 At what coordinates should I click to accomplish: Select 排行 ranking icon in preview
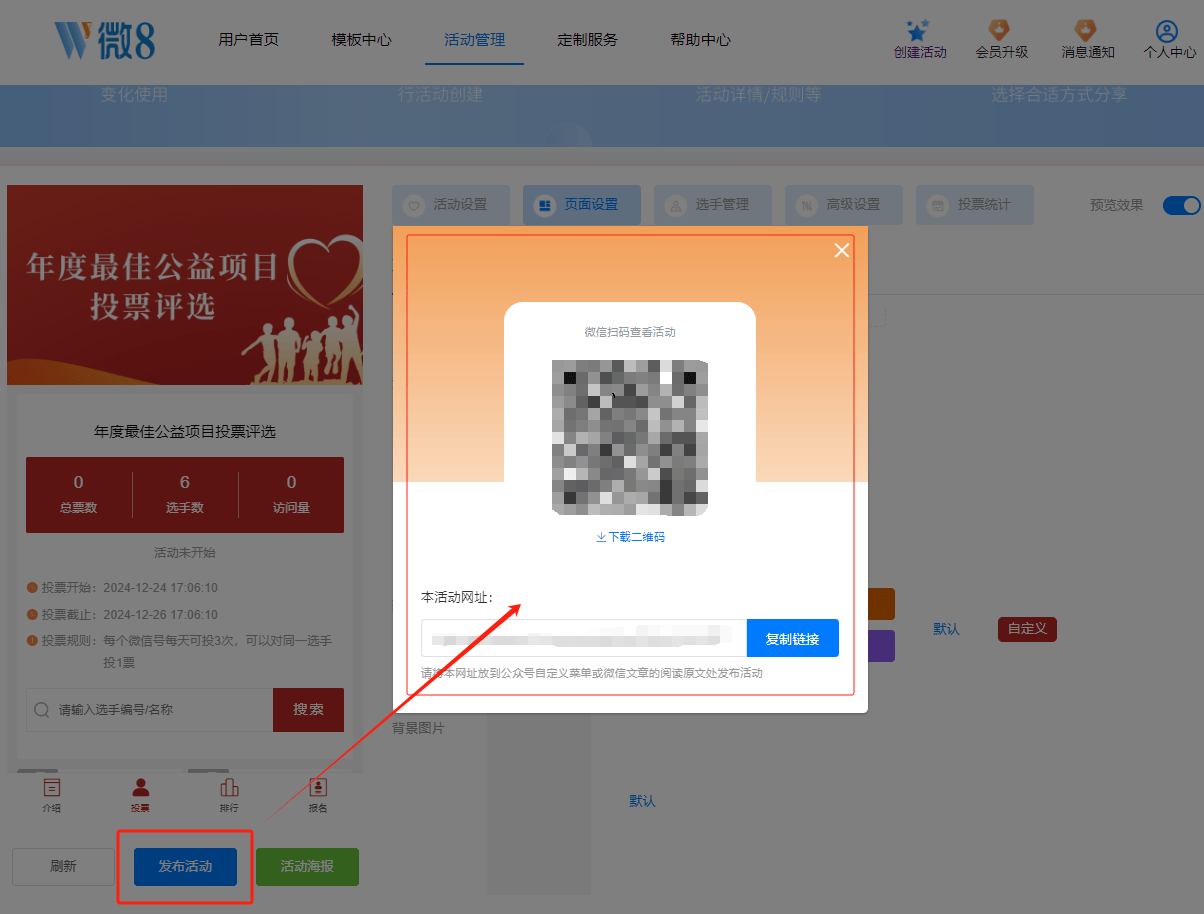tap(229, 788)
